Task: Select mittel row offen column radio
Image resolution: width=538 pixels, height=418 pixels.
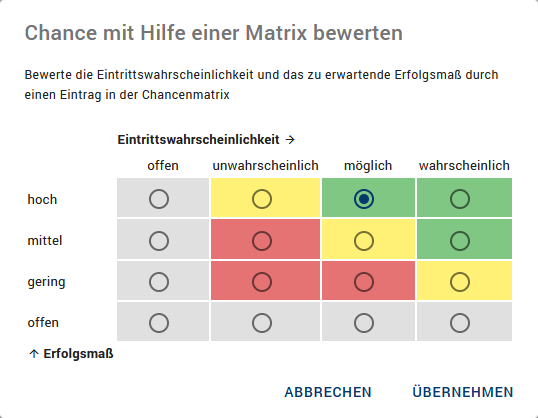Action: (x=159, y=241)
